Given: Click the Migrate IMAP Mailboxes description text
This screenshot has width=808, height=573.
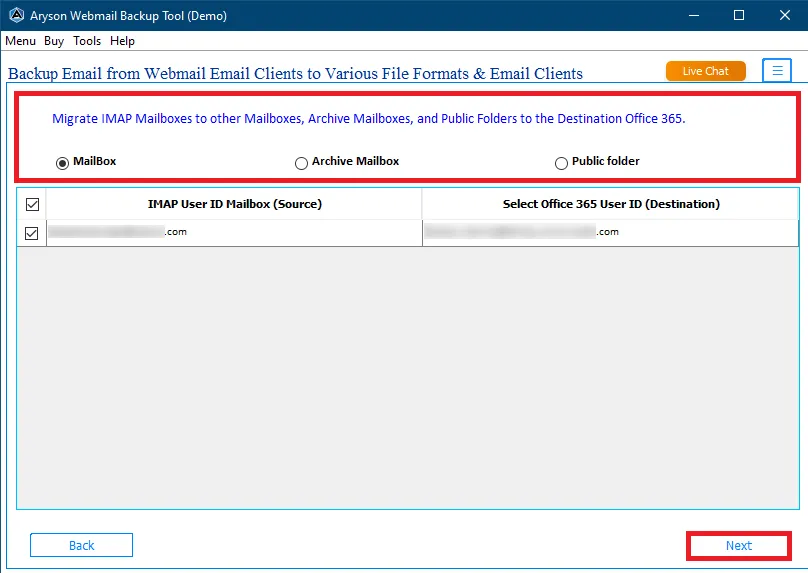Looking at the screenshot, I should click(368, 119).
